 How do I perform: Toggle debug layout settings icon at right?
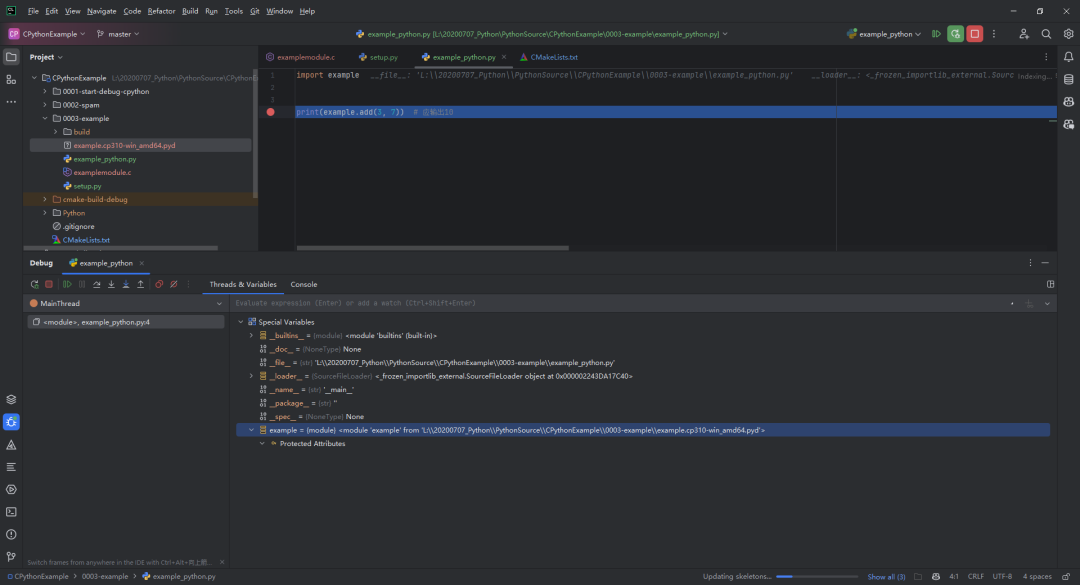1050,284
